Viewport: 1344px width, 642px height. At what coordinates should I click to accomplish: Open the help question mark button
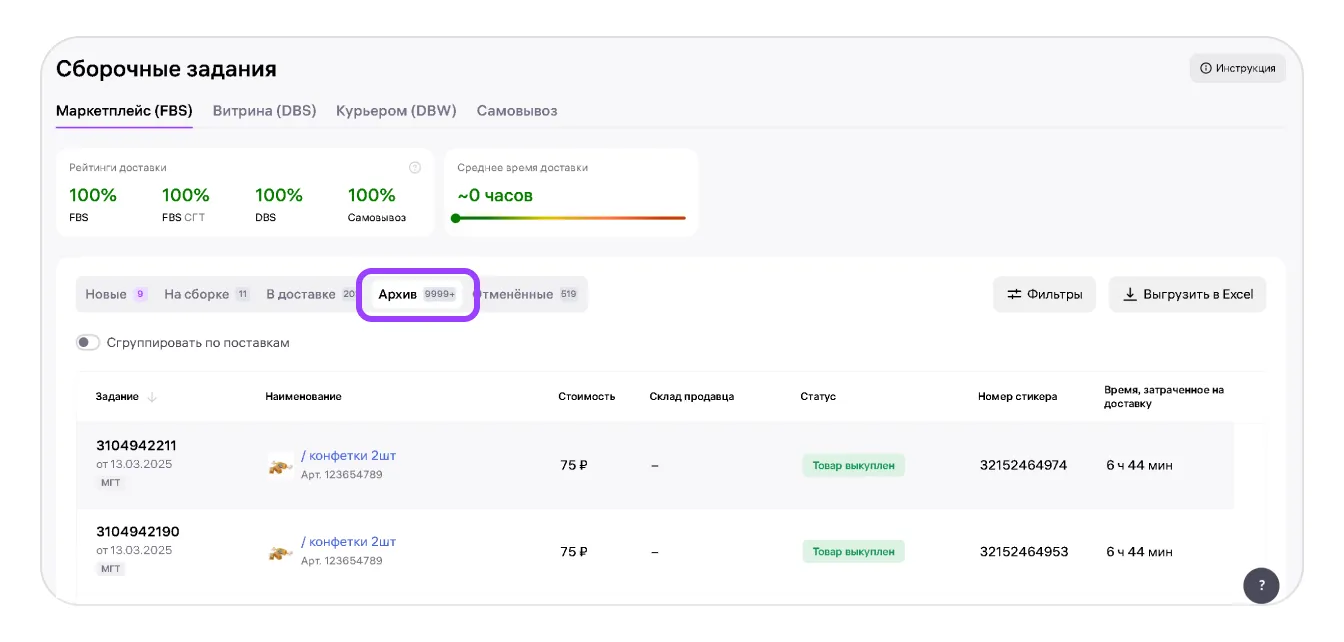pos(1261,585)
